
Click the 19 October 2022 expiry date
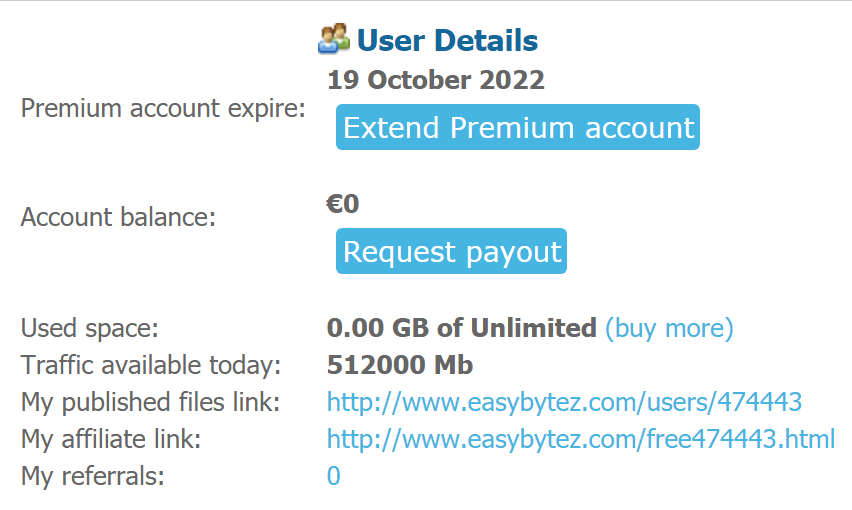(435, 81)
